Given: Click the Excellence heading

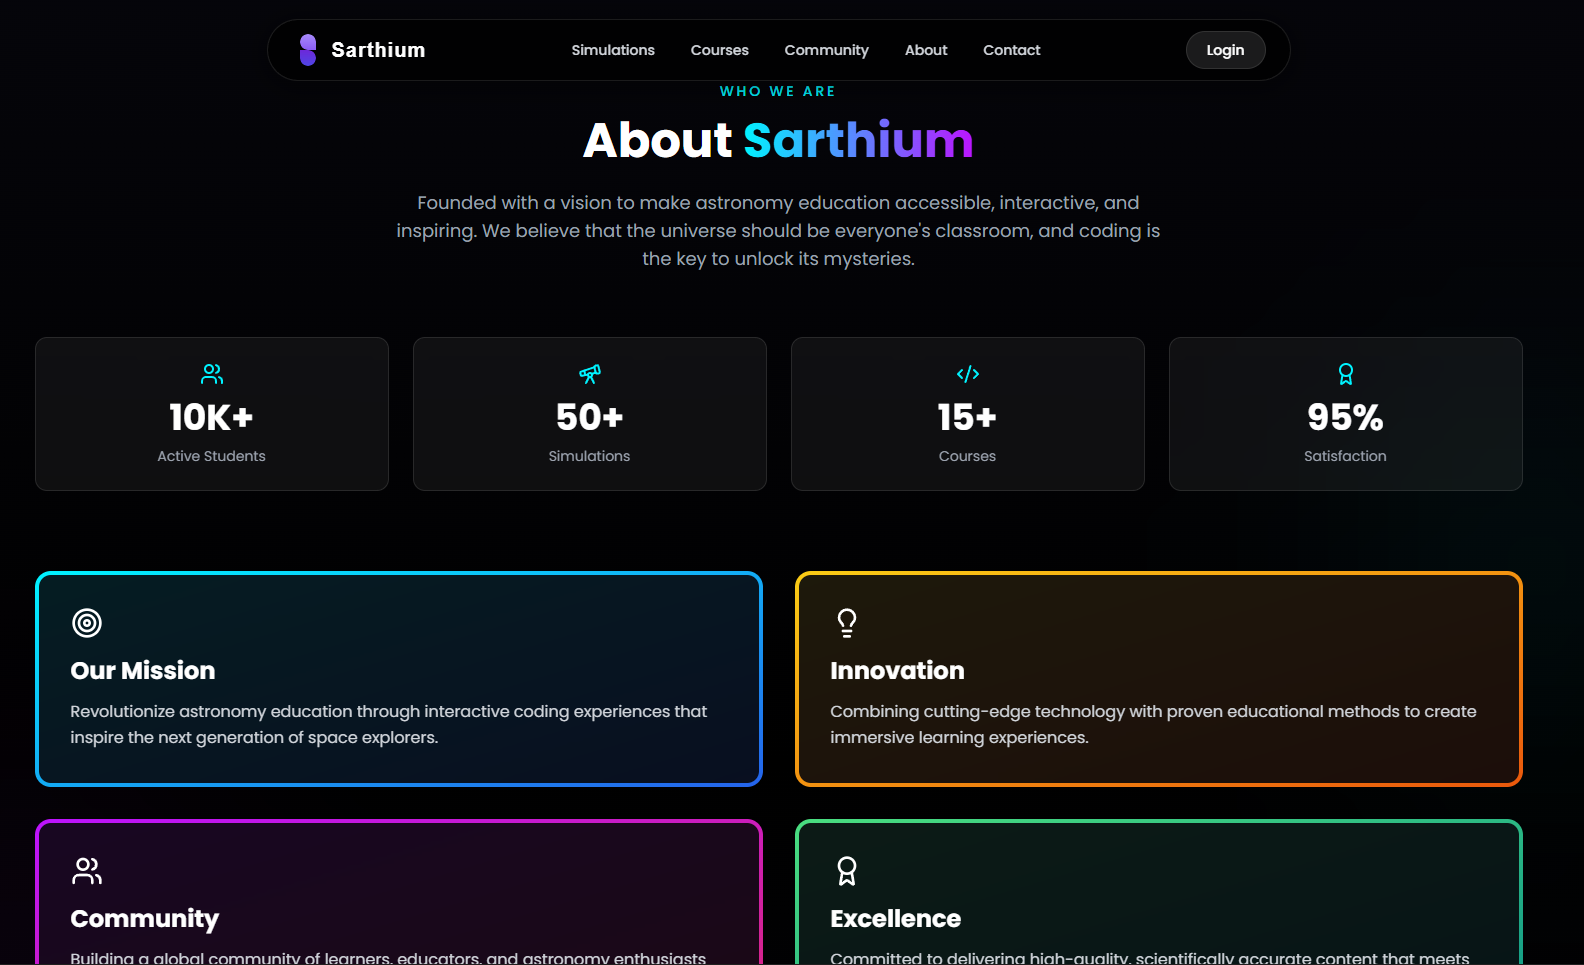Looking at the screenshot, I should (895, 919).
